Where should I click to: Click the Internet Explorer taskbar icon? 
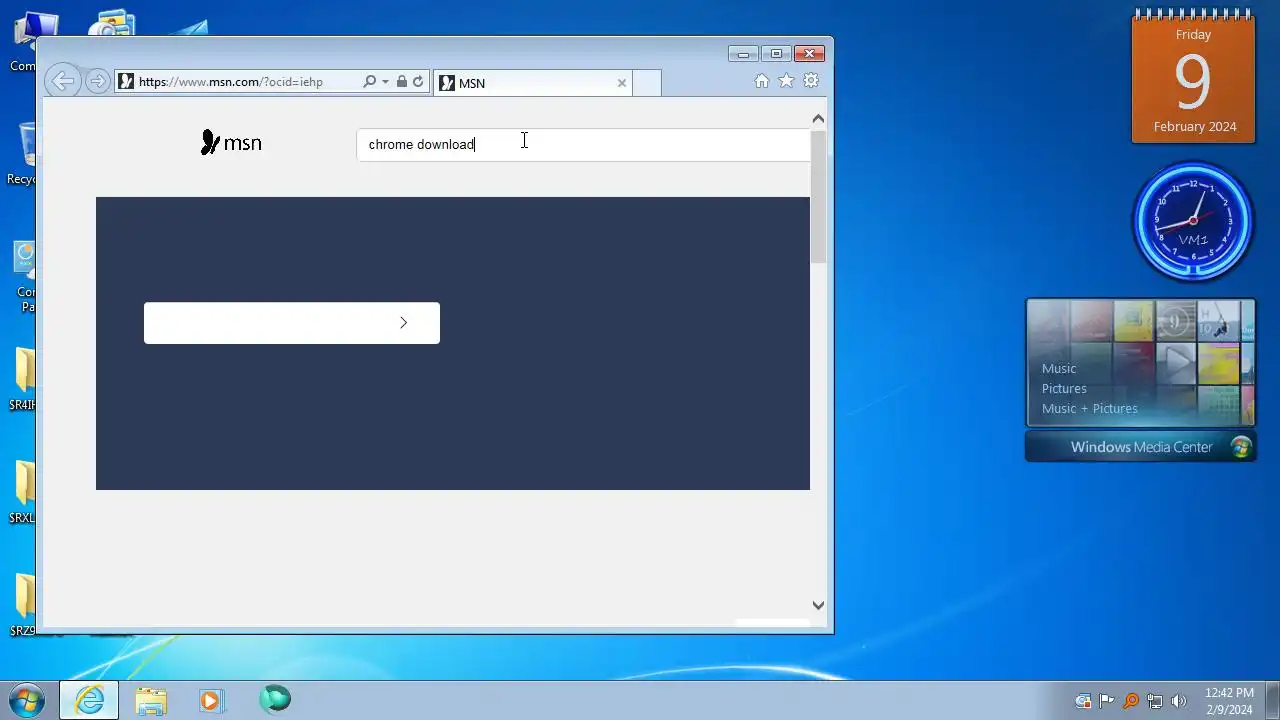[x=89, y=700]
